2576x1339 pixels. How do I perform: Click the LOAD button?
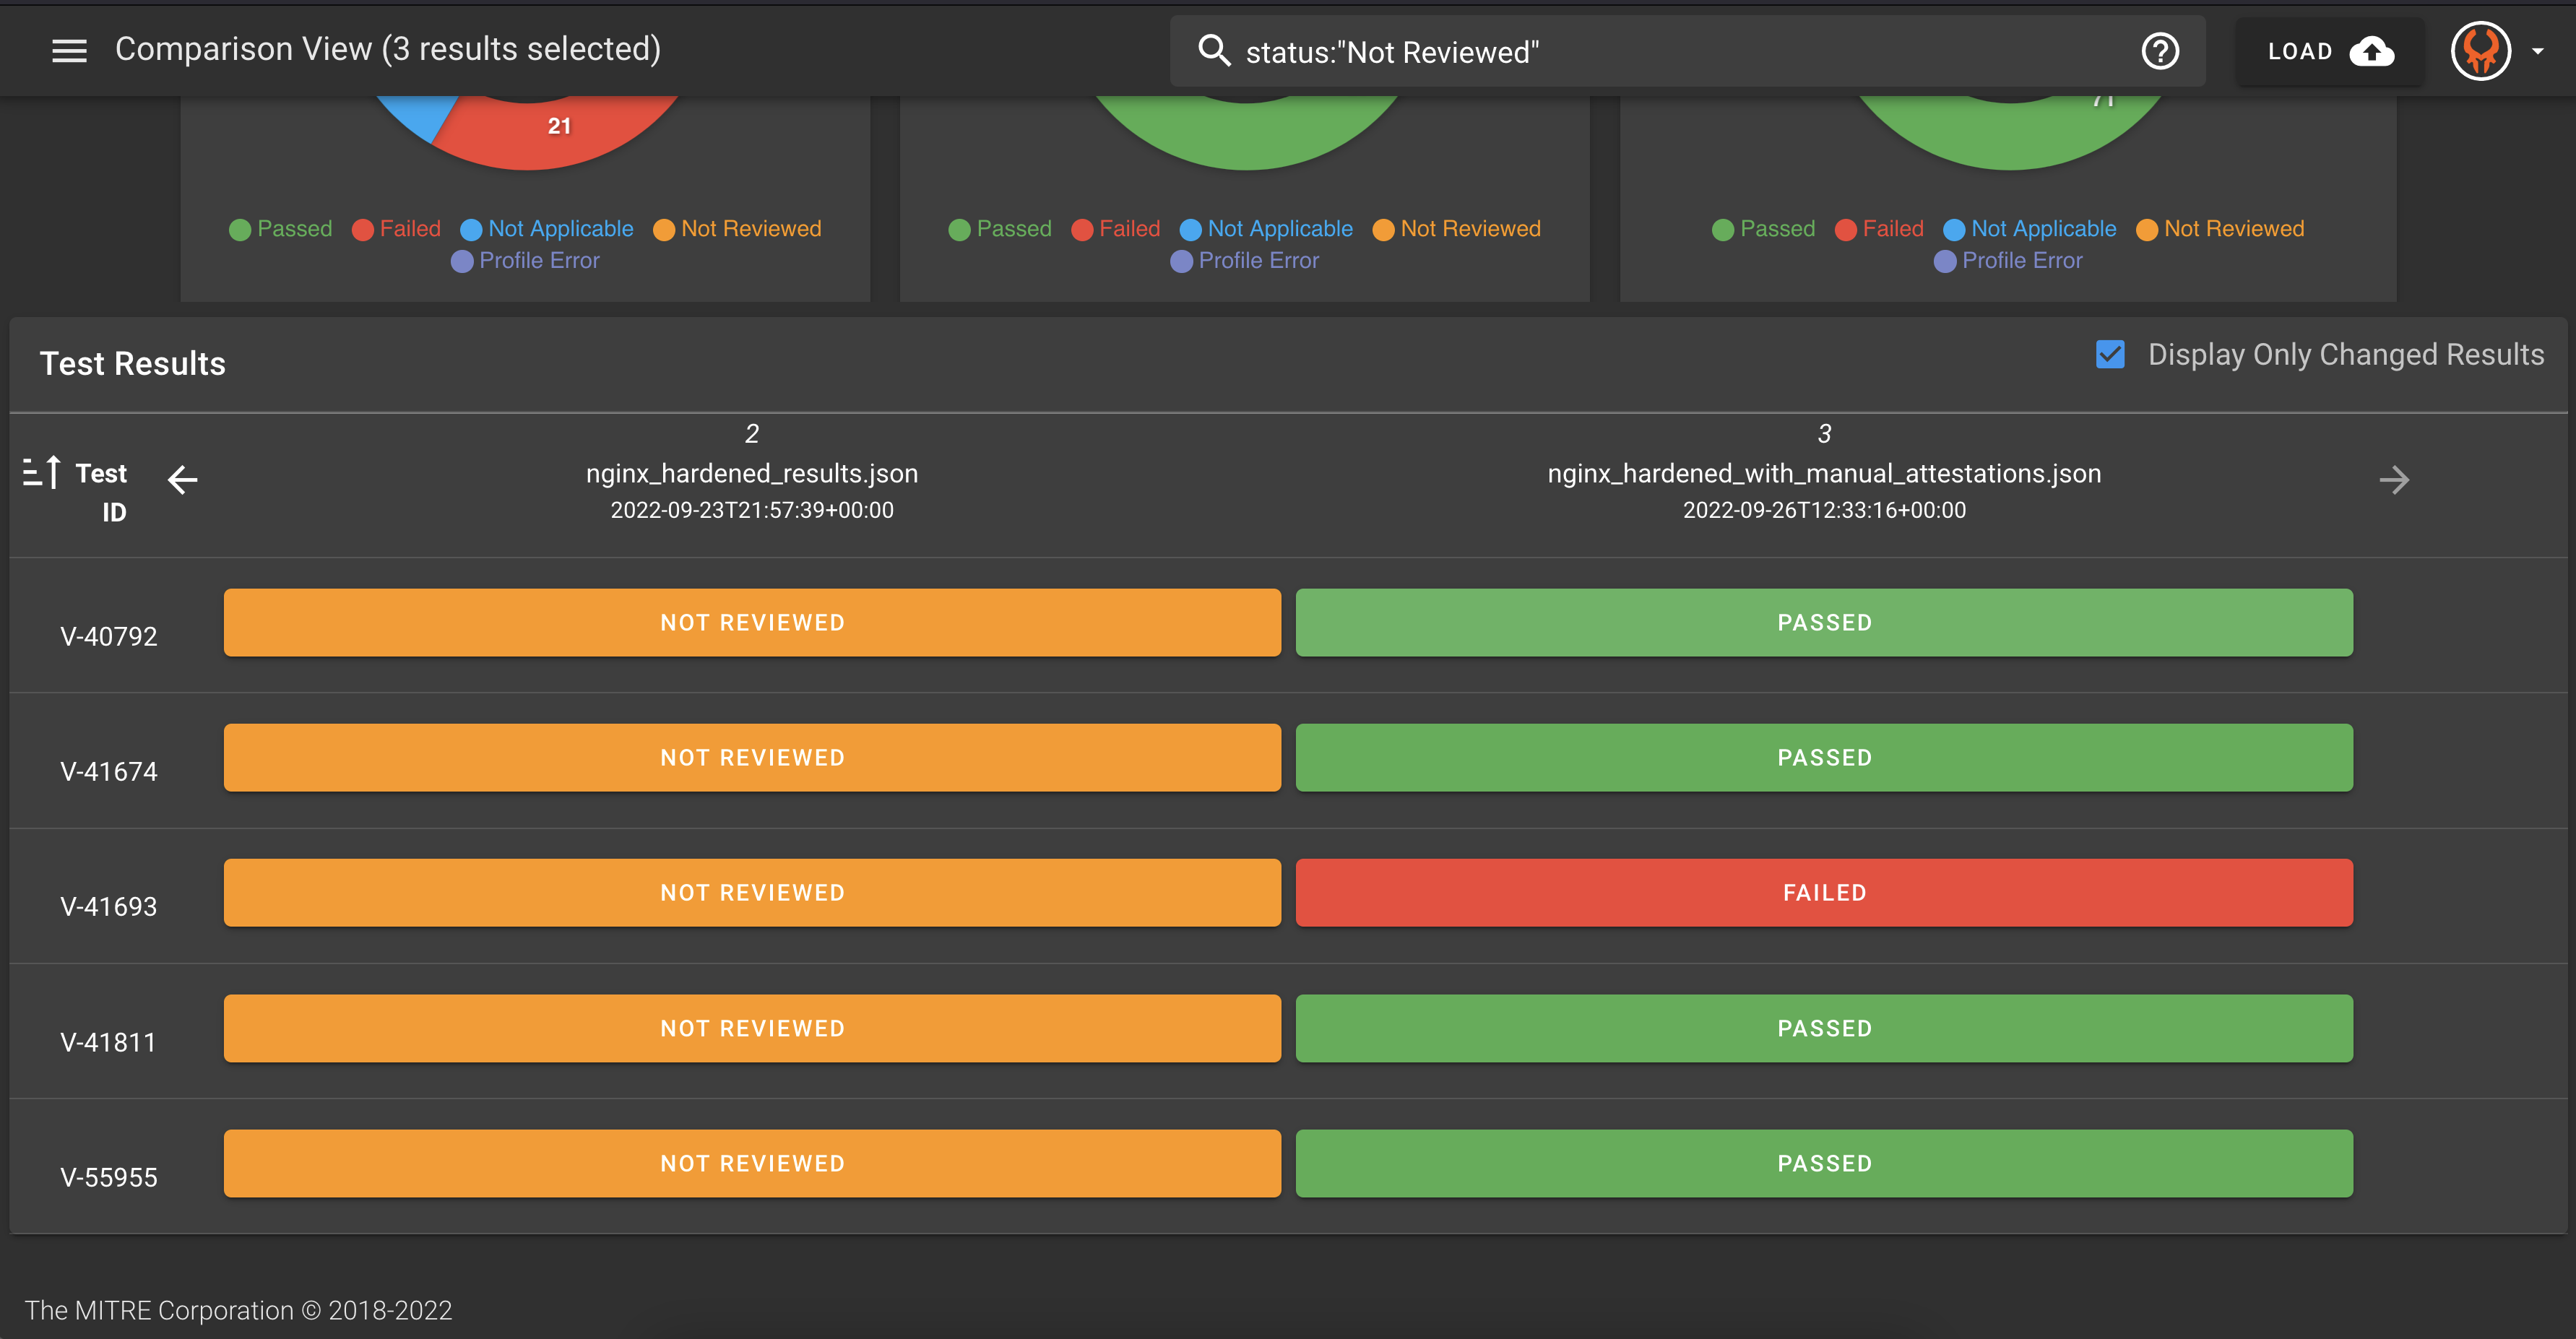pyautogui.click(x=2301, y=51)
